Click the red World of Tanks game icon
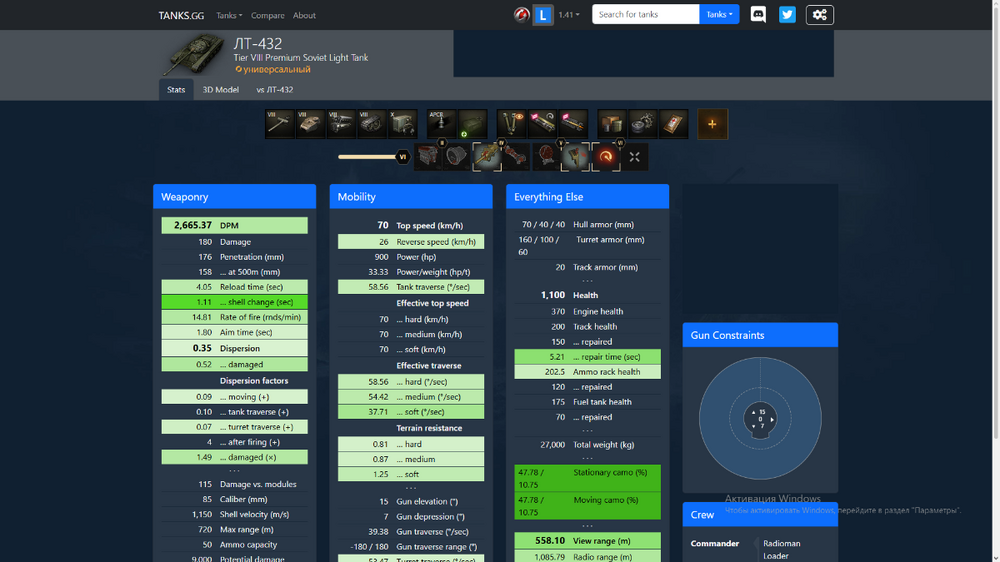The height and width of the screenshot is (562, 1000). point(522,15)
